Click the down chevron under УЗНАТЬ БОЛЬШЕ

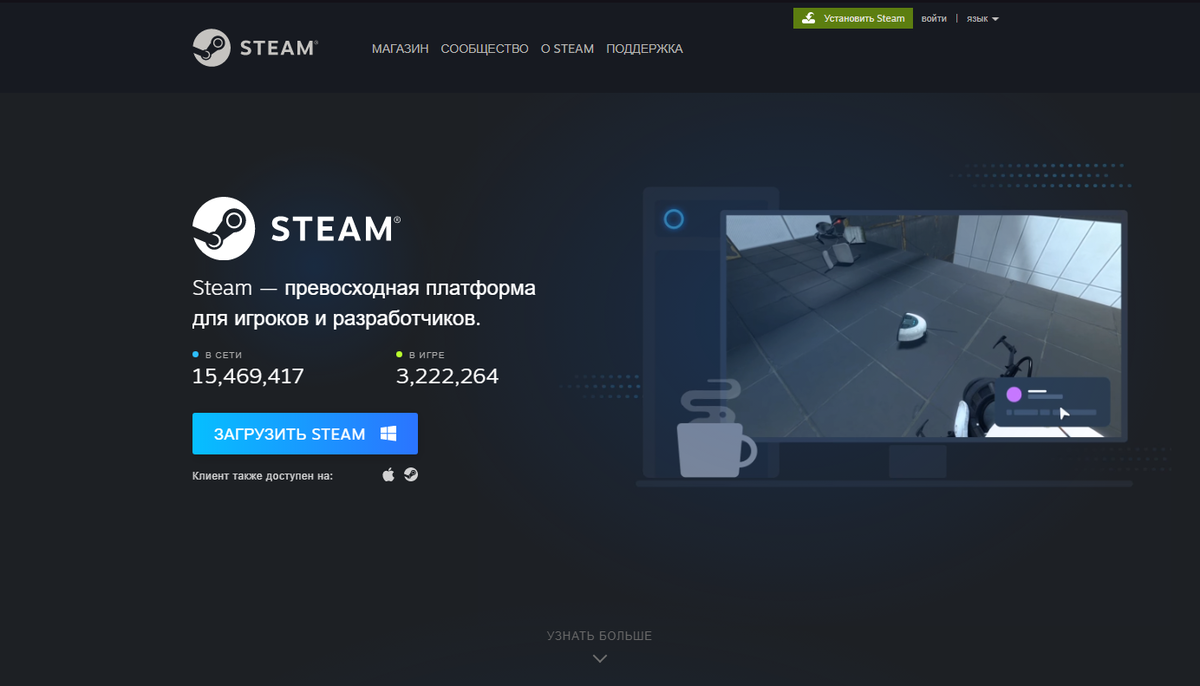click(x=600, y=658)
